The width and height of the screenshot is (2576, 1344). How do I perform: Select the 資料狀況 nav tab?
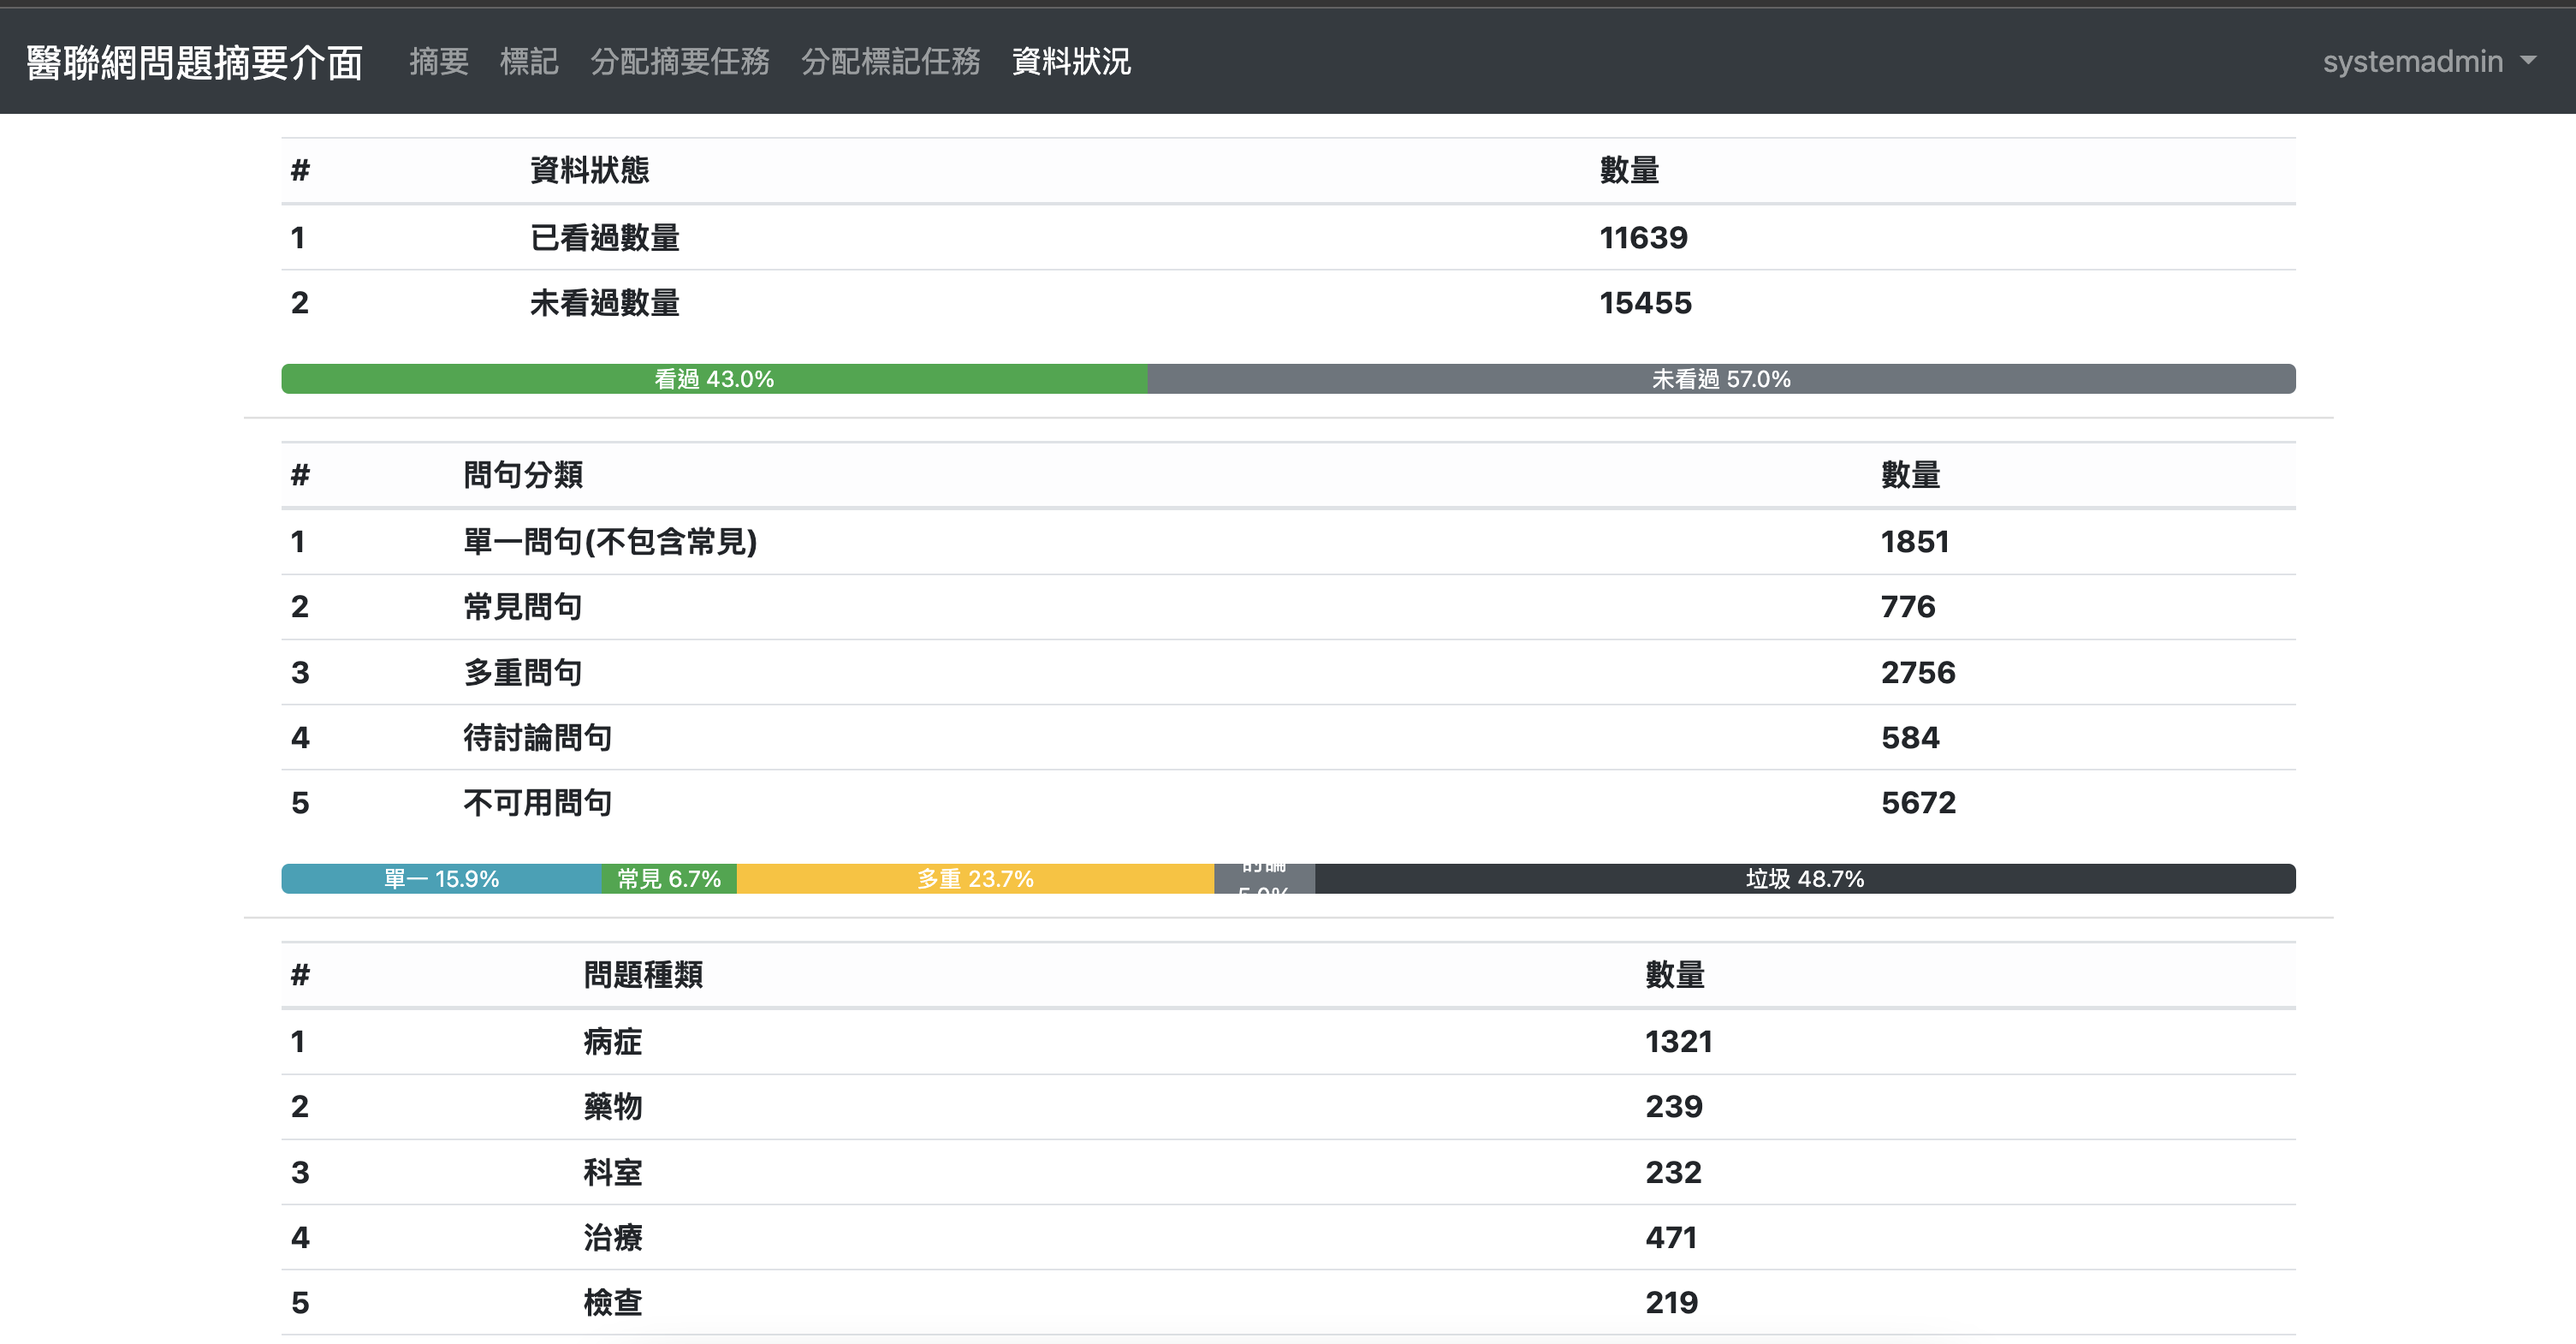[1071, 62]
